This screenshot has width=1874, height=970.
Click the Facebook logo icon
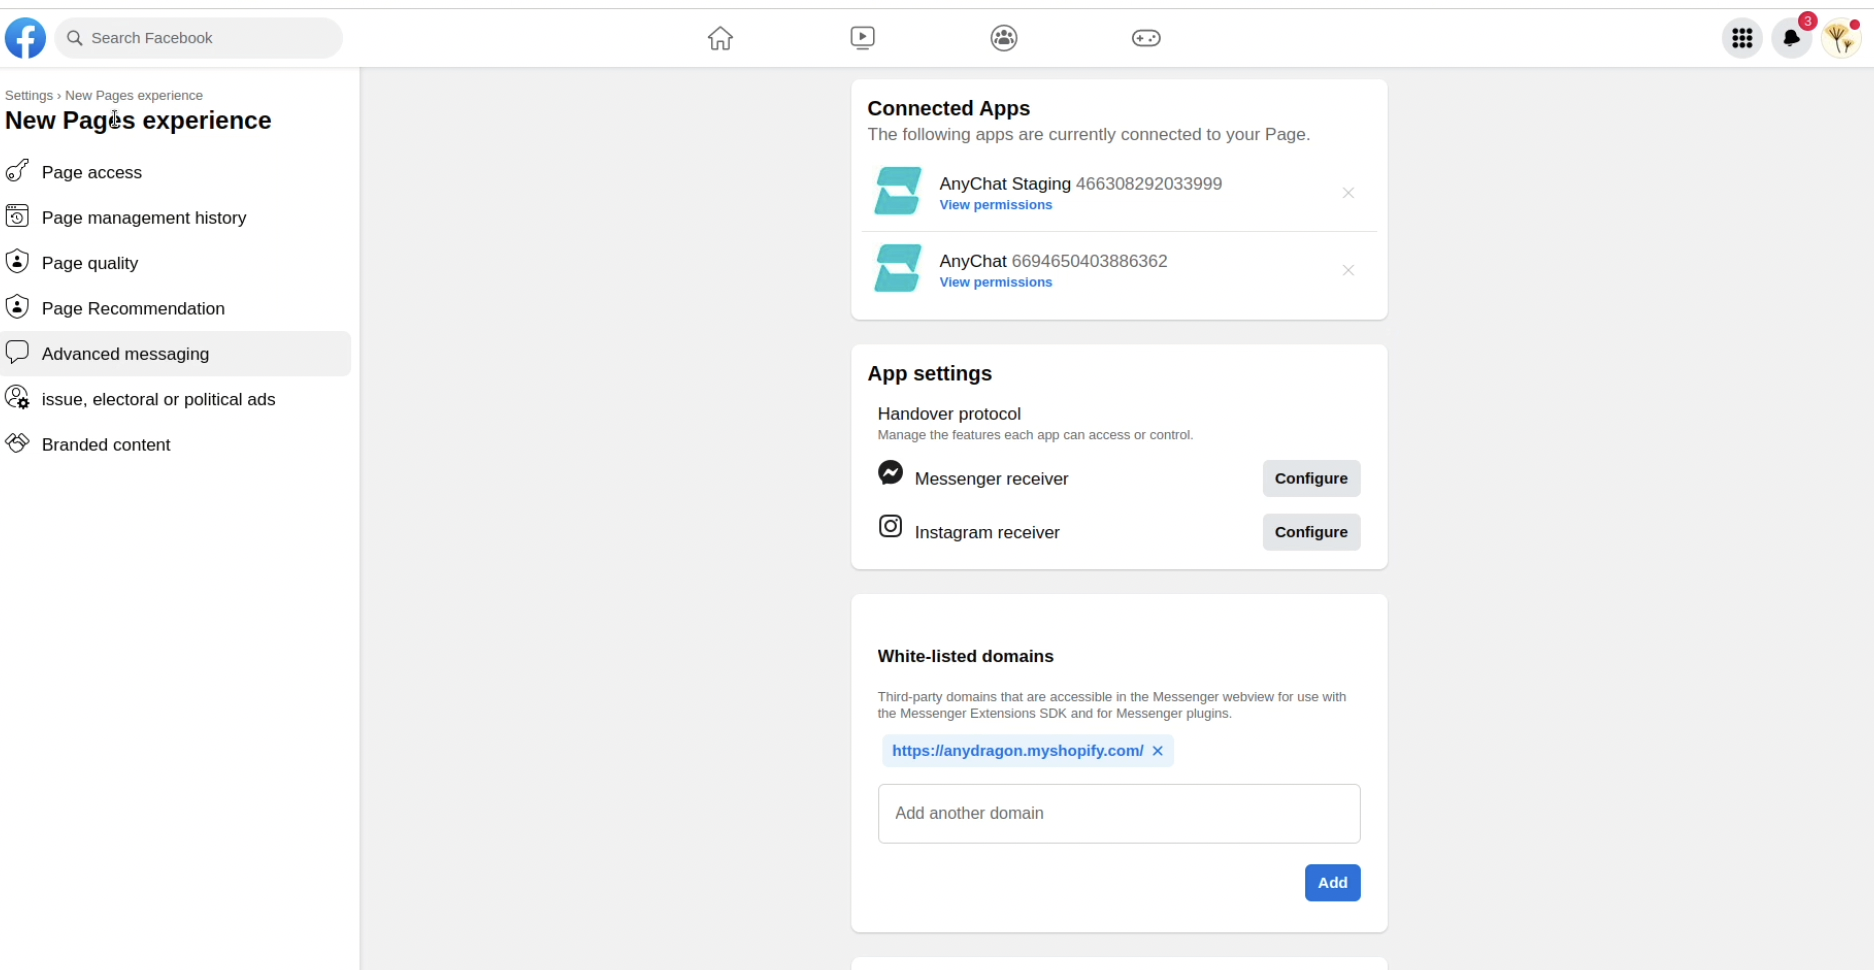click(25, 38)
